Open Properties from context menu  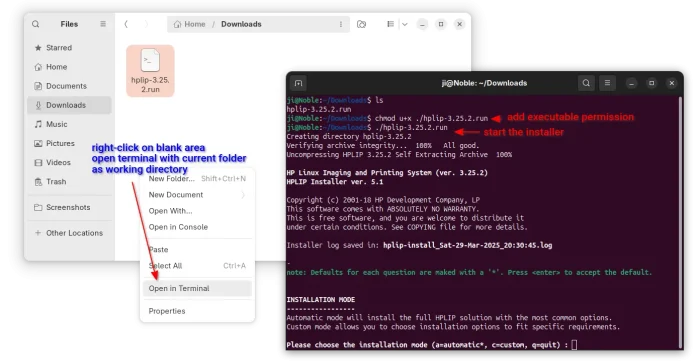tap(197, 311)
